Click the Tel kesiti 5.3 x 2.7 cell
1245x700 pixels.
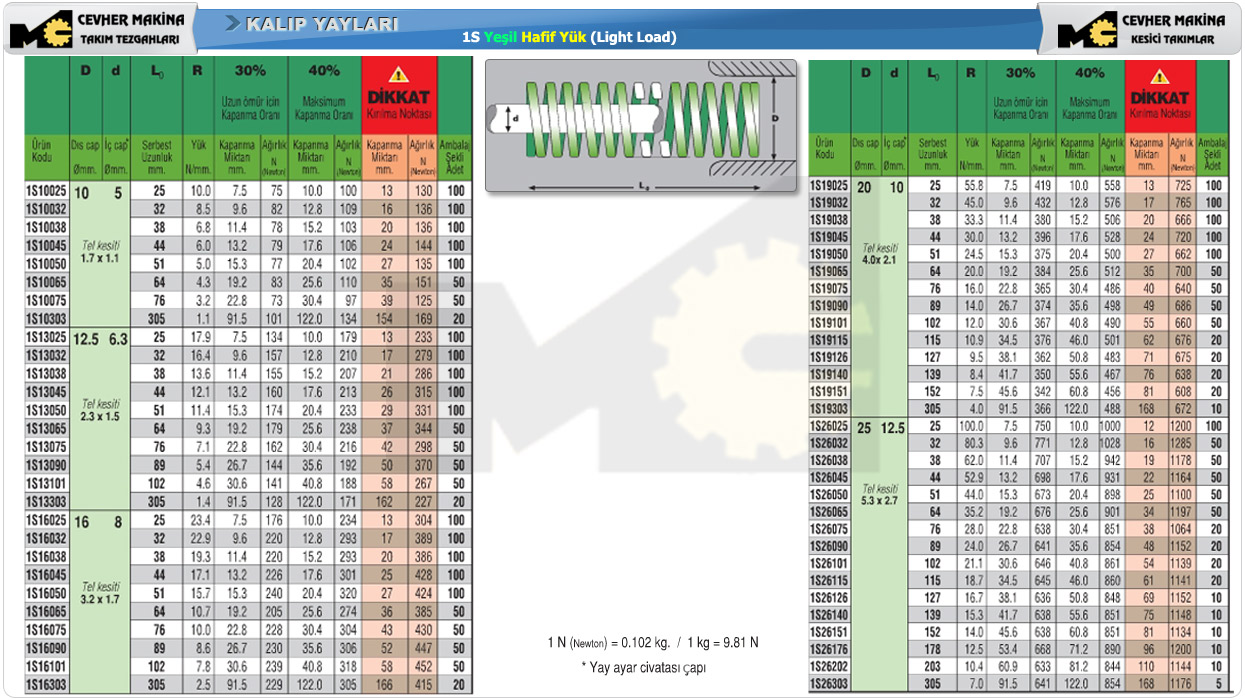tap(880, 494)
